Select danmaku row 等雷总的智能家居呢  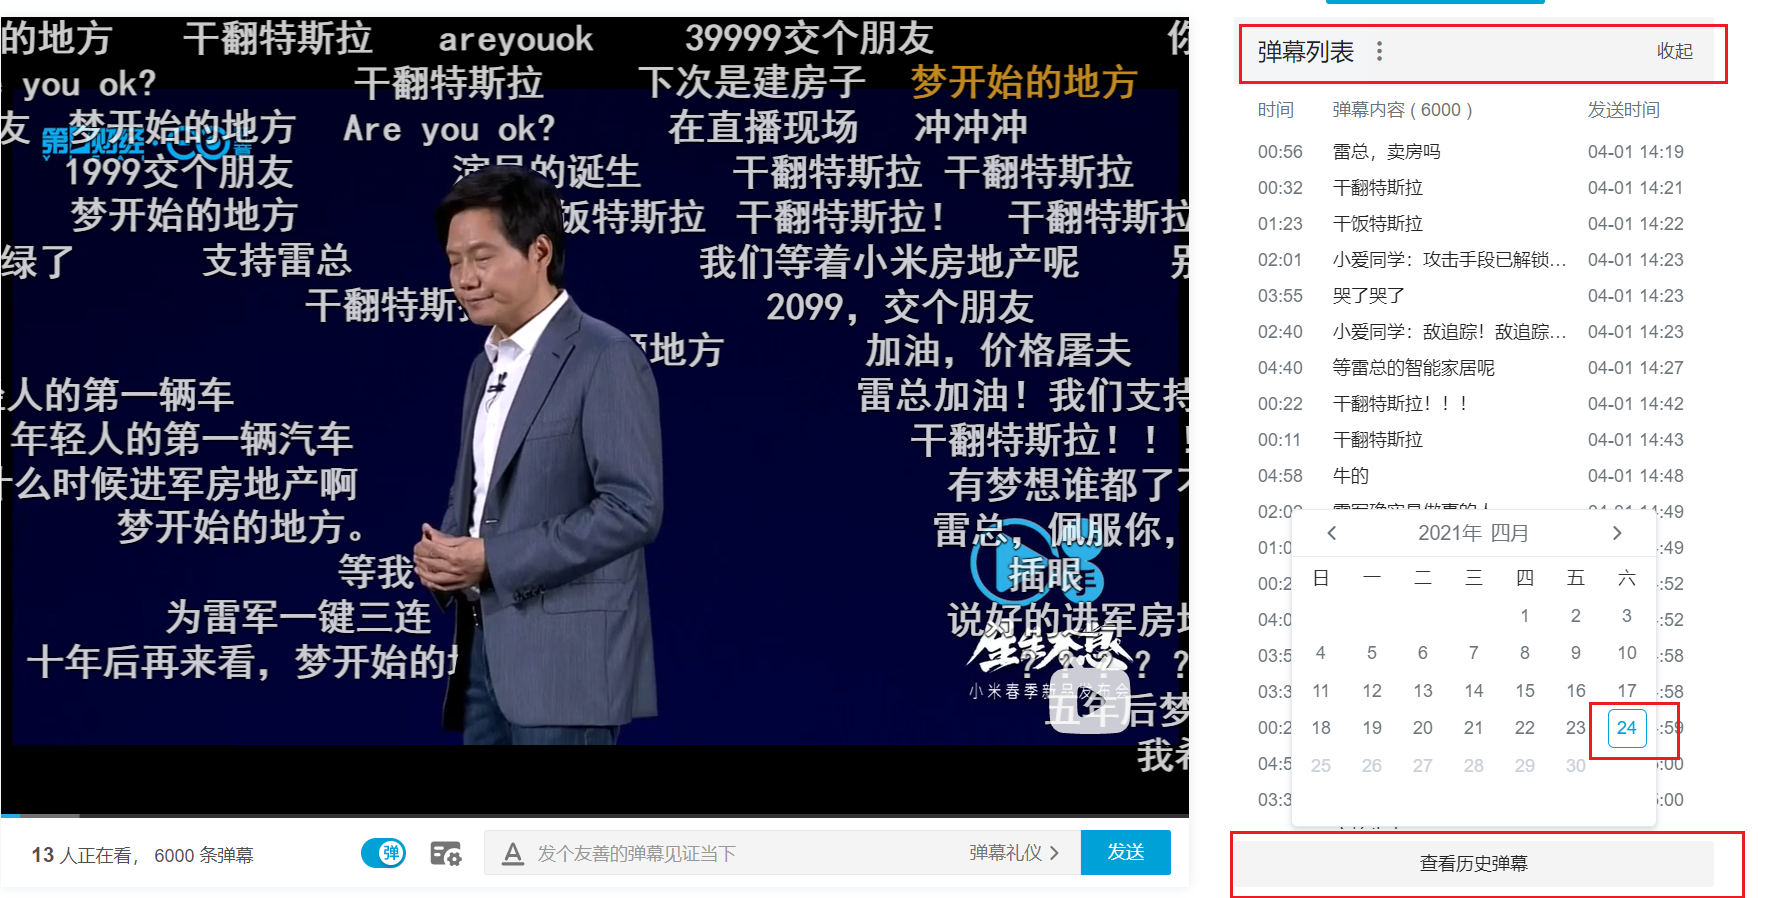click(1473, 368)
